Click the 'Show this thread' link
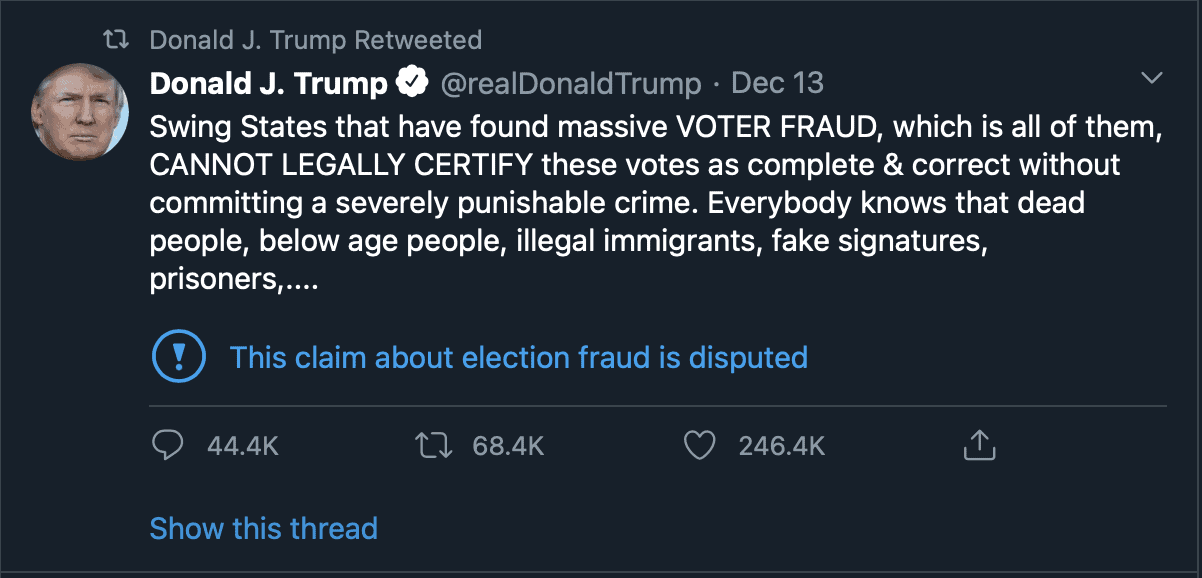 (263, 527)
